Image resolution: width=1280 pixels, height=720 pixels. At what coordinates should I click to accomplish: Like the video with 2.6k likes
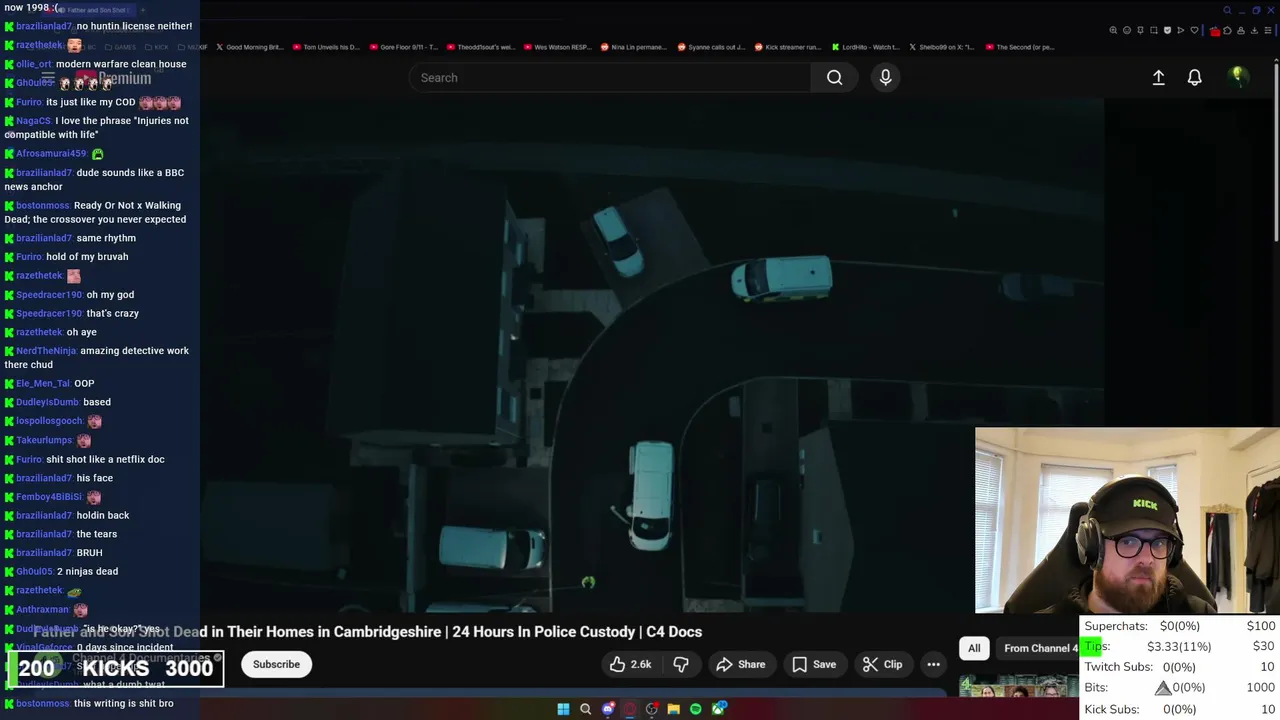pos(630,664)
